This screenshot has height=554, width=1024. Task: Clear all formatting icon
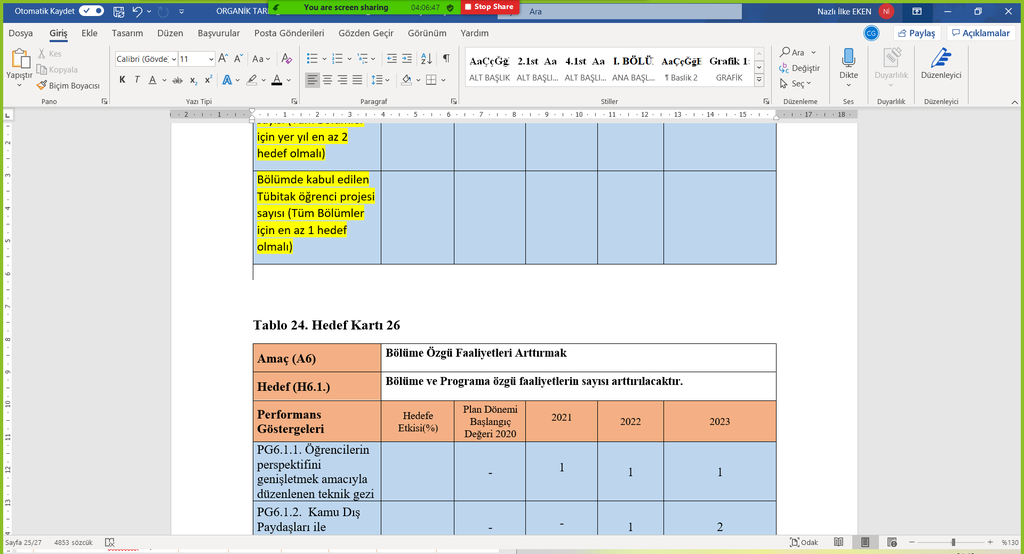coord(287,59)
